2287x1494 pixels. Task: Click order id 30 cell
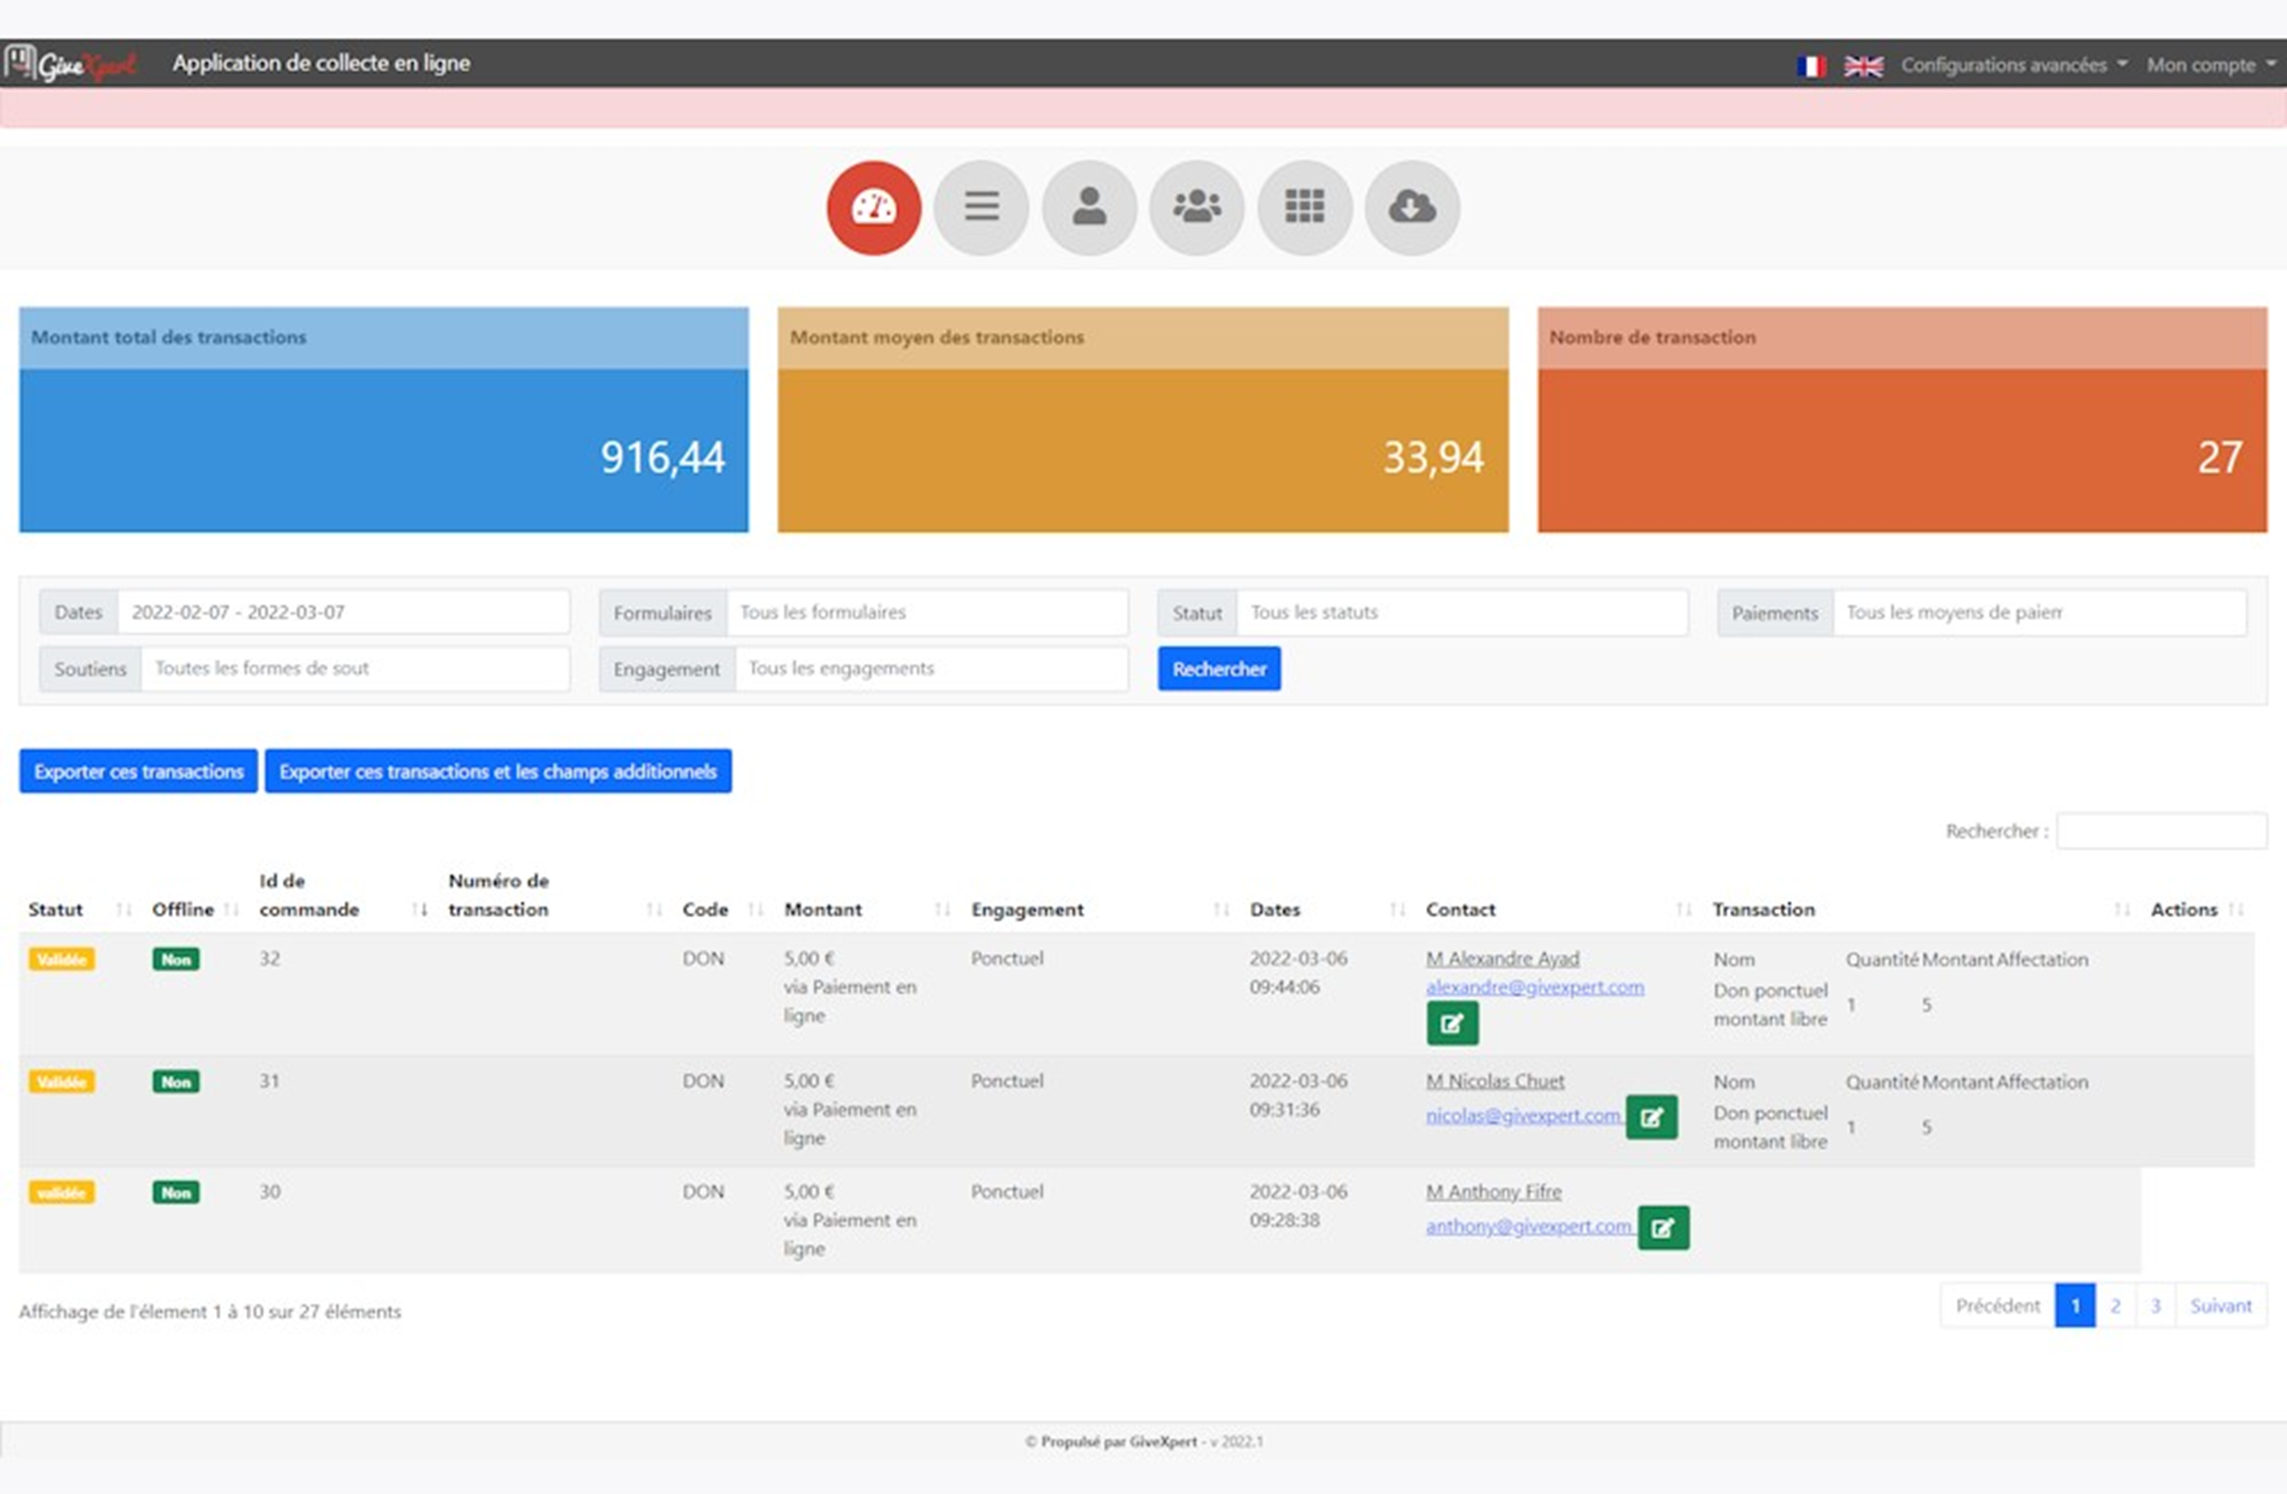point(270,1192)
